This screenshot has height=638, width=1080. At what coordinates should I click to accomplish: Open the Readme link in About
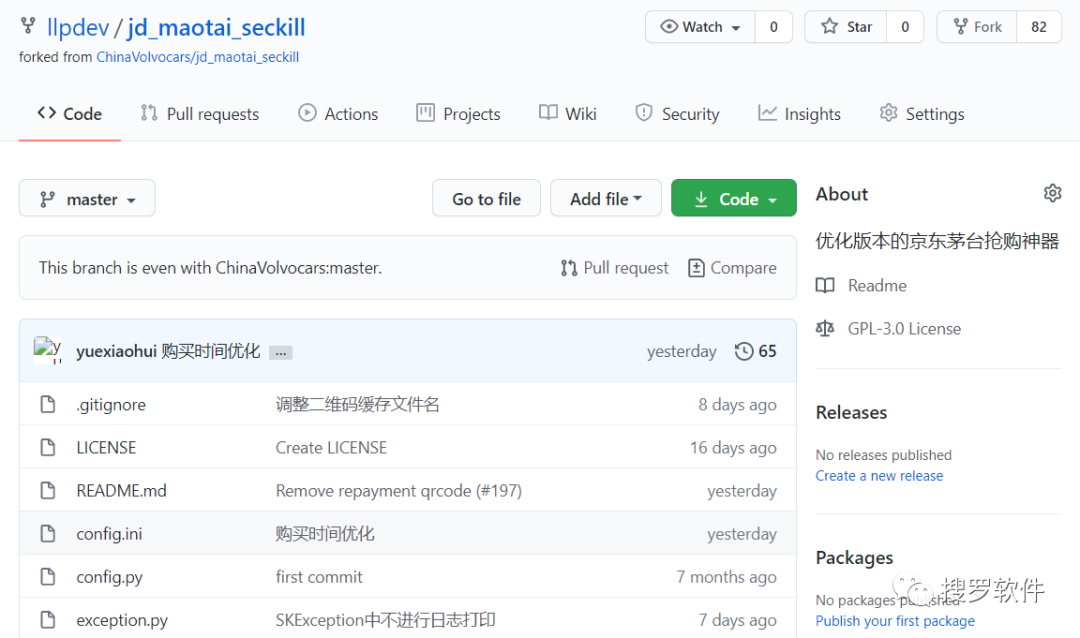point(877,285)
